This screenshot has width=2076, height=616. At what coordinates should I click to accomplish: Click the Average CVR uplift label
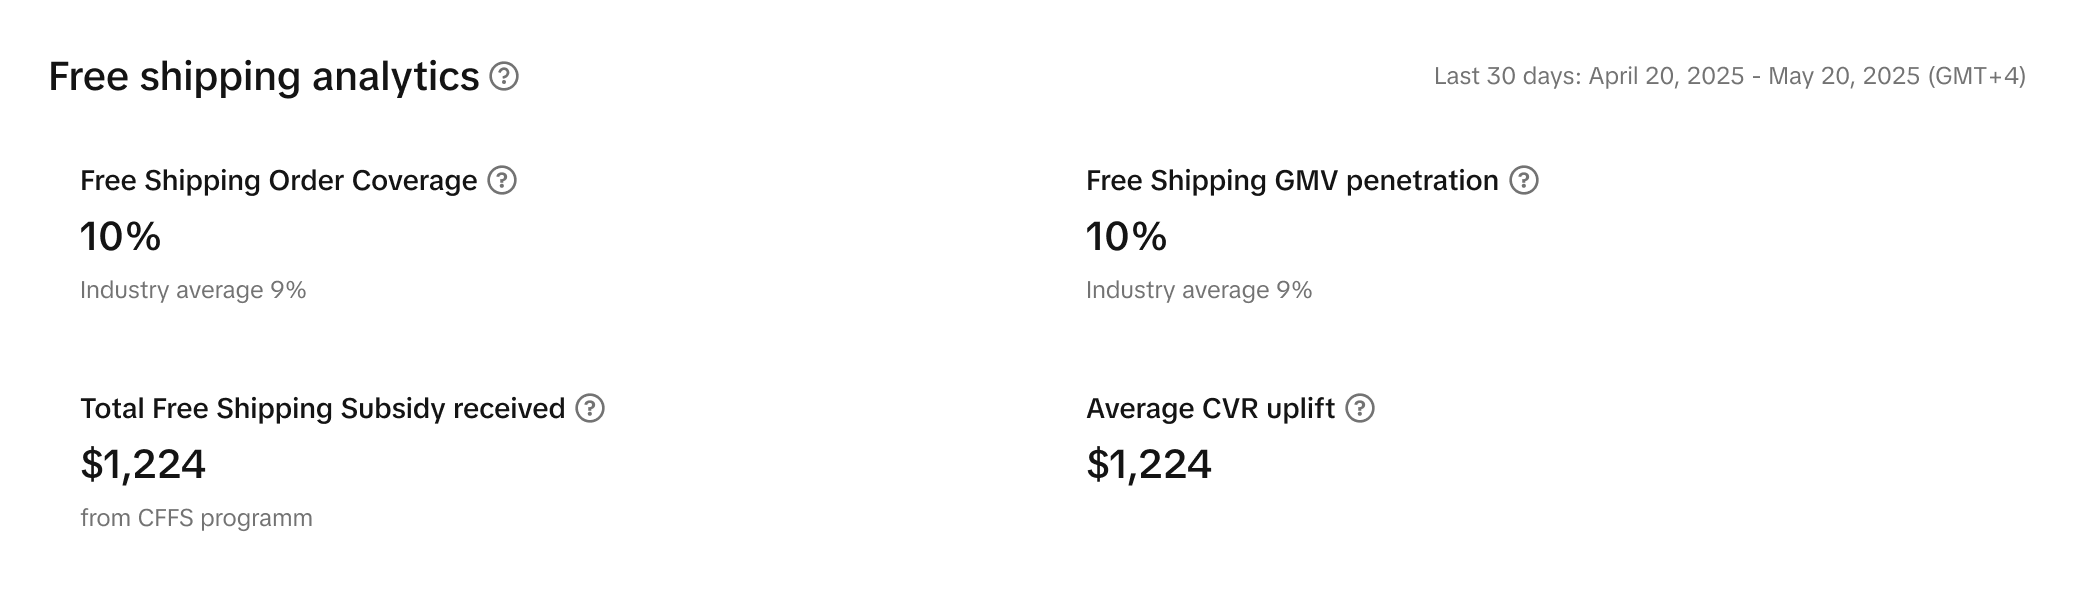(1210, 408)
